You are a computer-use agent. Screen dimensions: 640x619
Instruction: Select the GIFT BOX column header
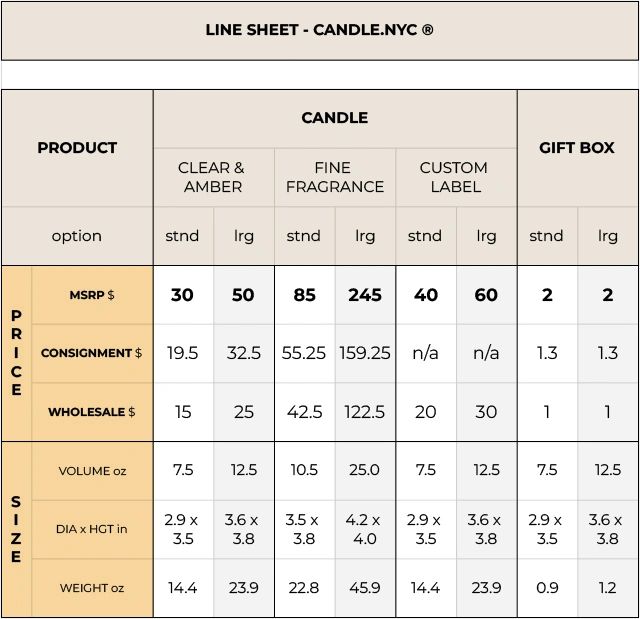(577, 148)
